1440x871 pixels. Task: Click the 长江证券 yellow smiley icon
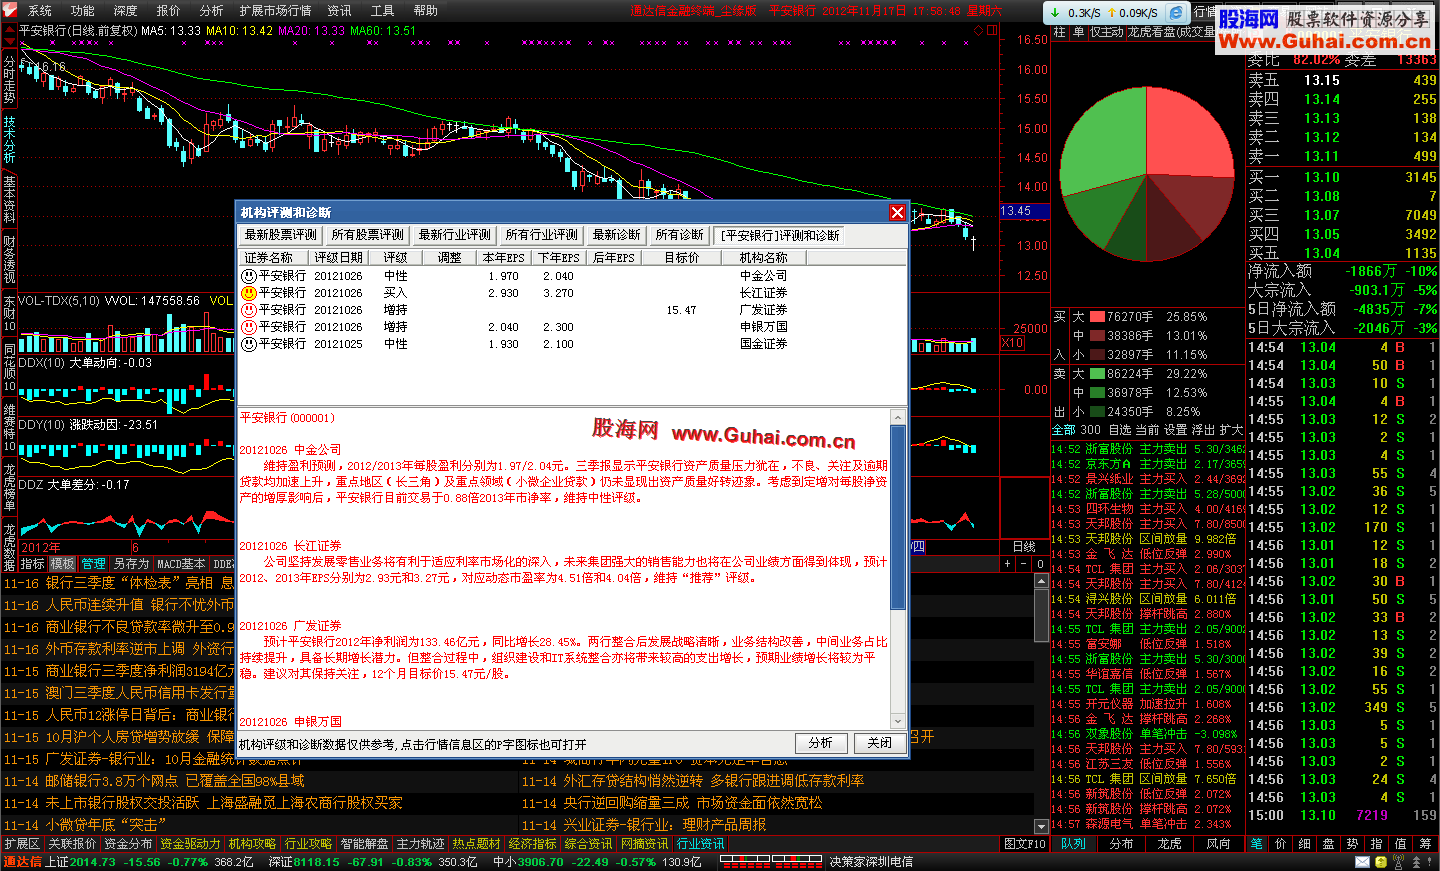coord(249,293)
